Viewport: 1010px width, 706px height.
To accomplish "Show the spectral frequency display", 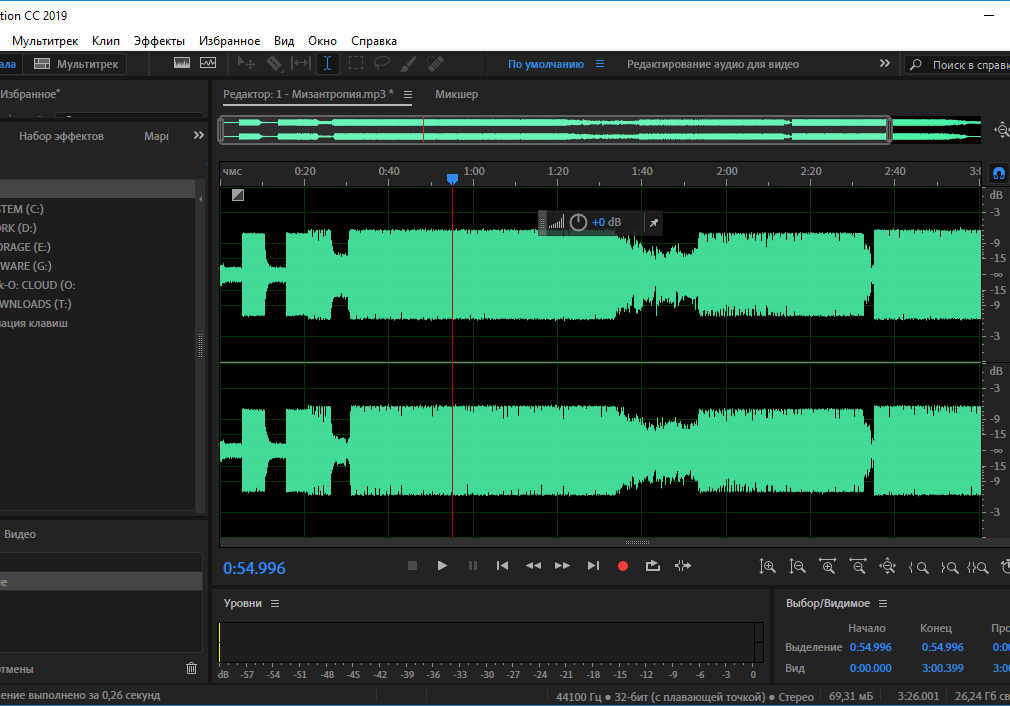I will coord(182,63).
